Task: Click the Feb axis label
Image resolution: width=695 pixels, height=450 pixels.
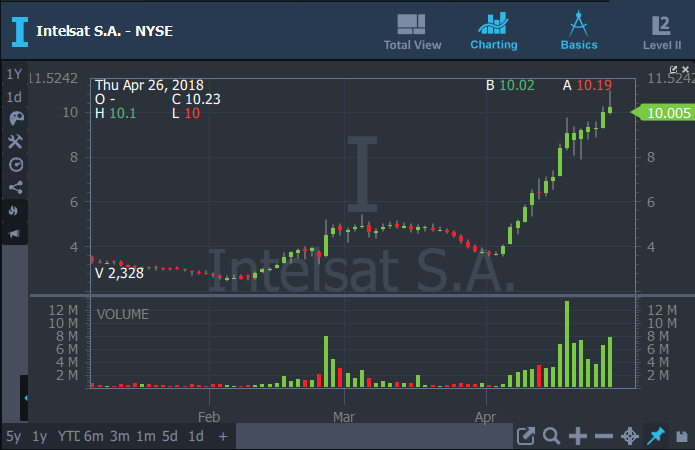Action: click(209, 417)
